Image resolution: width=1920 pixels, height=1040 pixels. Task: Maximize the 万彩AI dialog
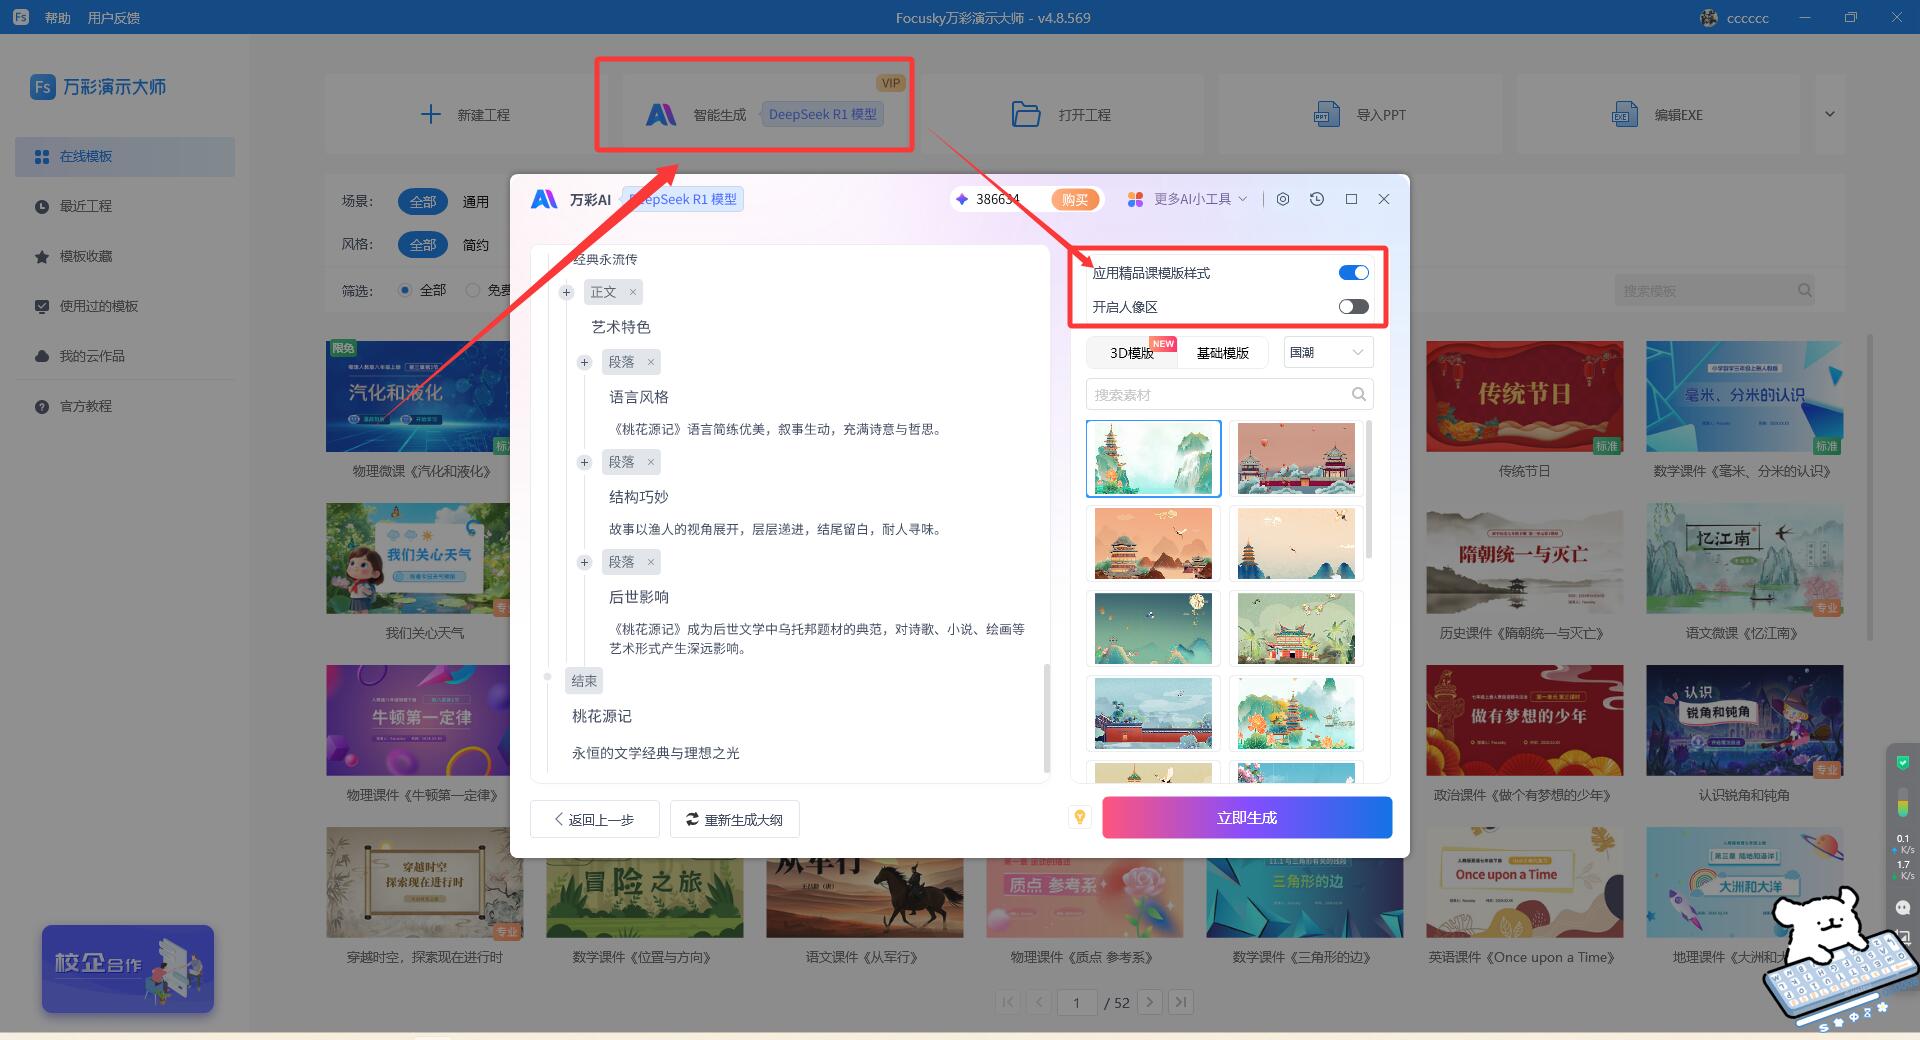point(1351,199)
